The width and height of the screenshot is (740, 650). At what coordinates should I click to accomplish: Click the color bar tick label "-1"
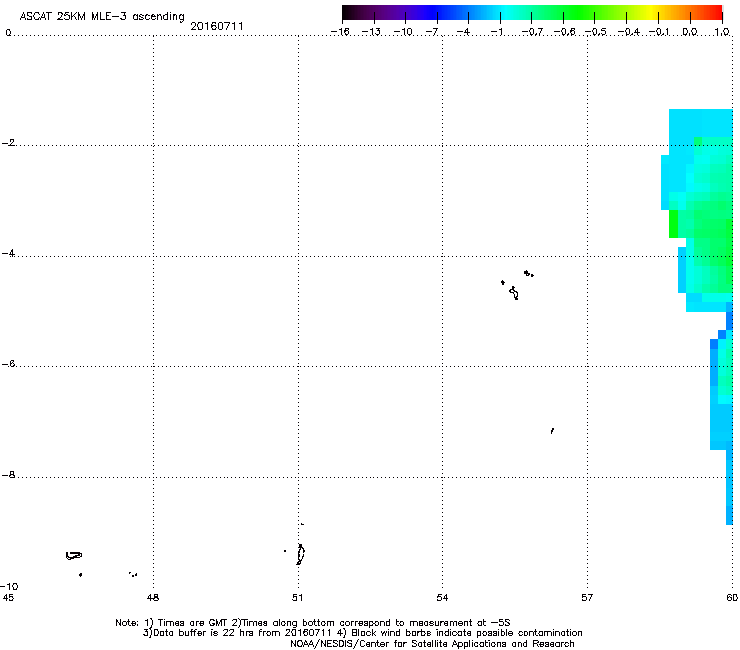(497, 32)
